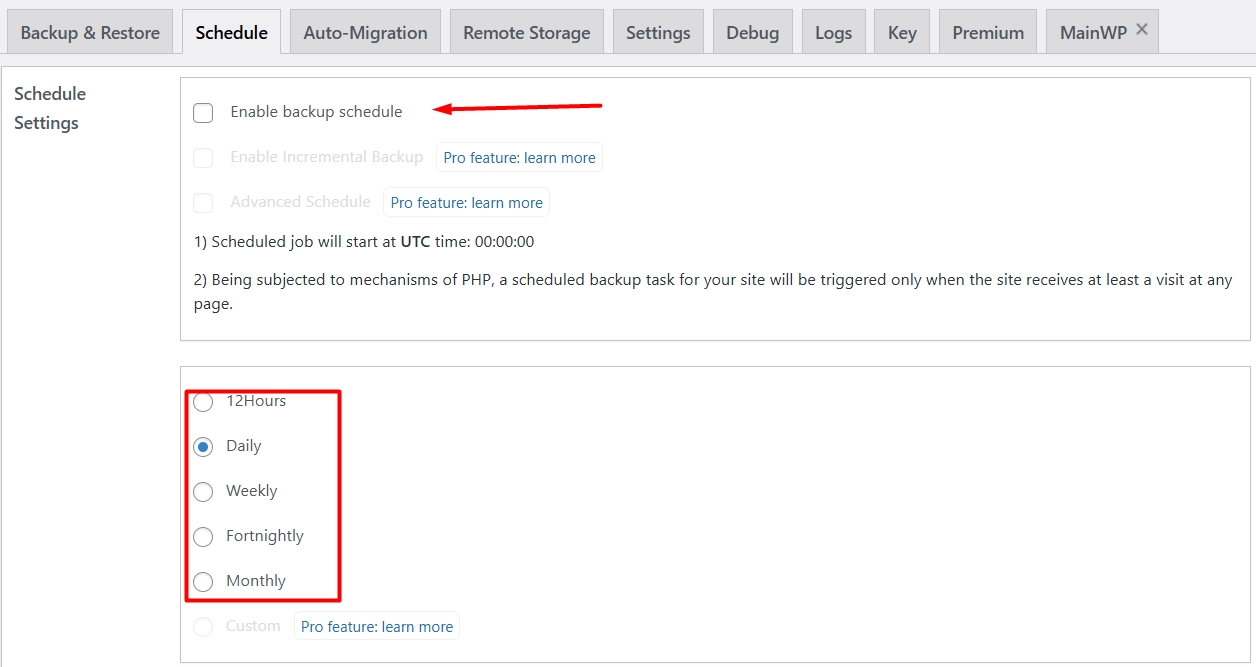Viewport: 1256px width, 667px height.
Task: View the Logs tab
Action: tap(833, 31)
